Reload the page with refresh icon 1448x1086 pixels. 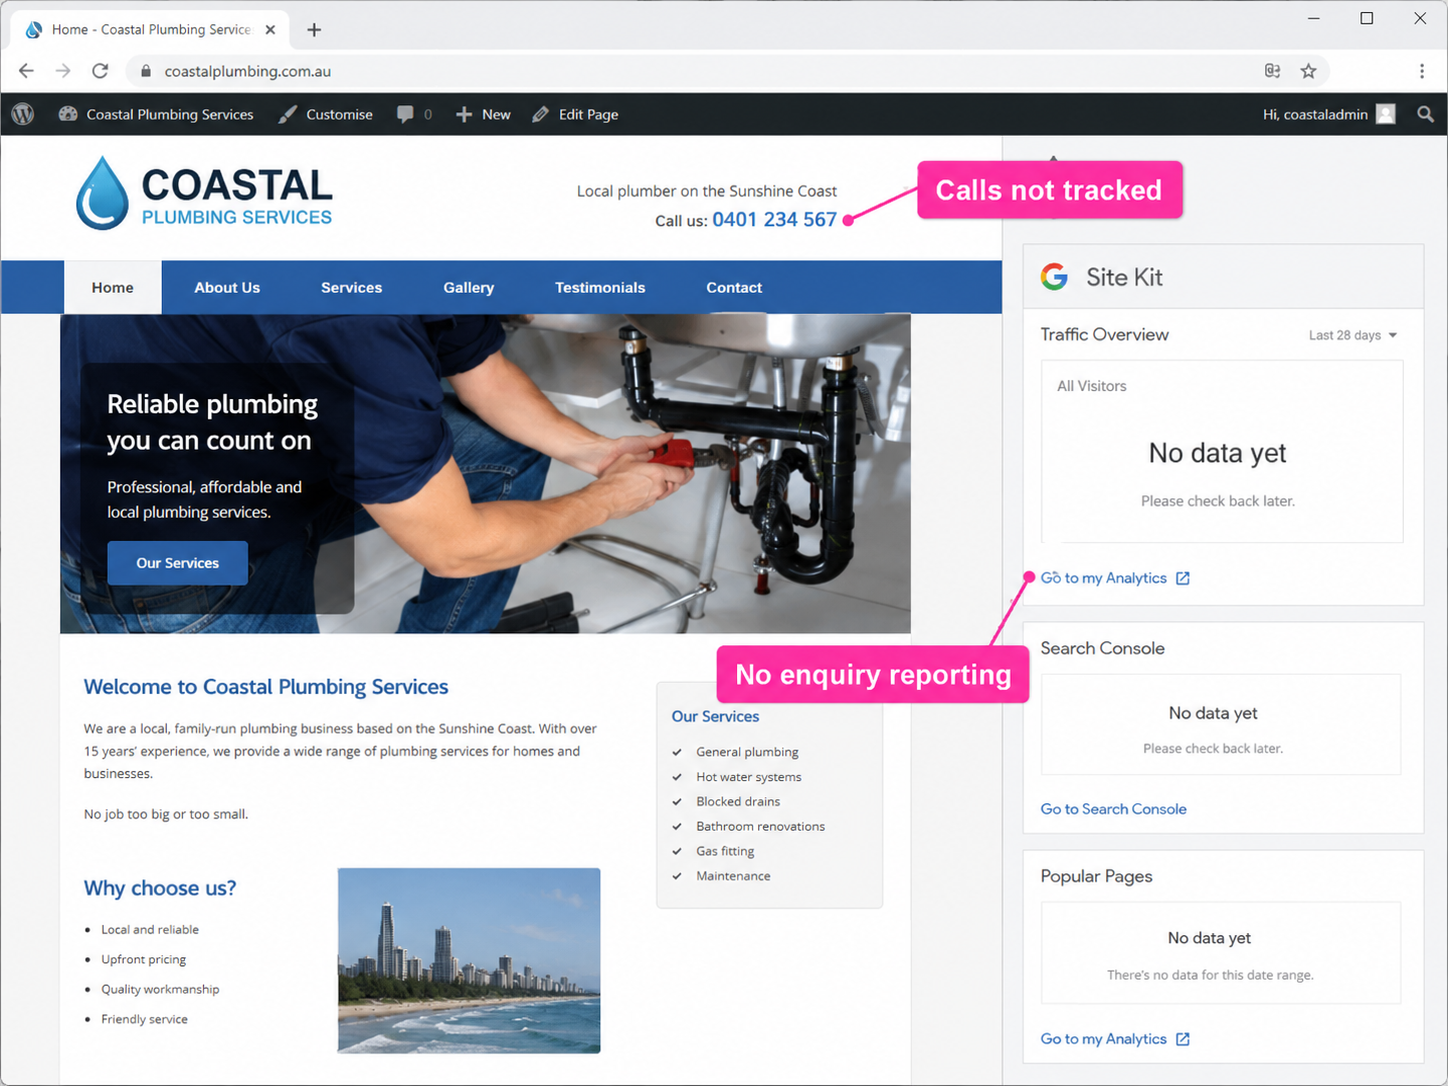point(100,71)
